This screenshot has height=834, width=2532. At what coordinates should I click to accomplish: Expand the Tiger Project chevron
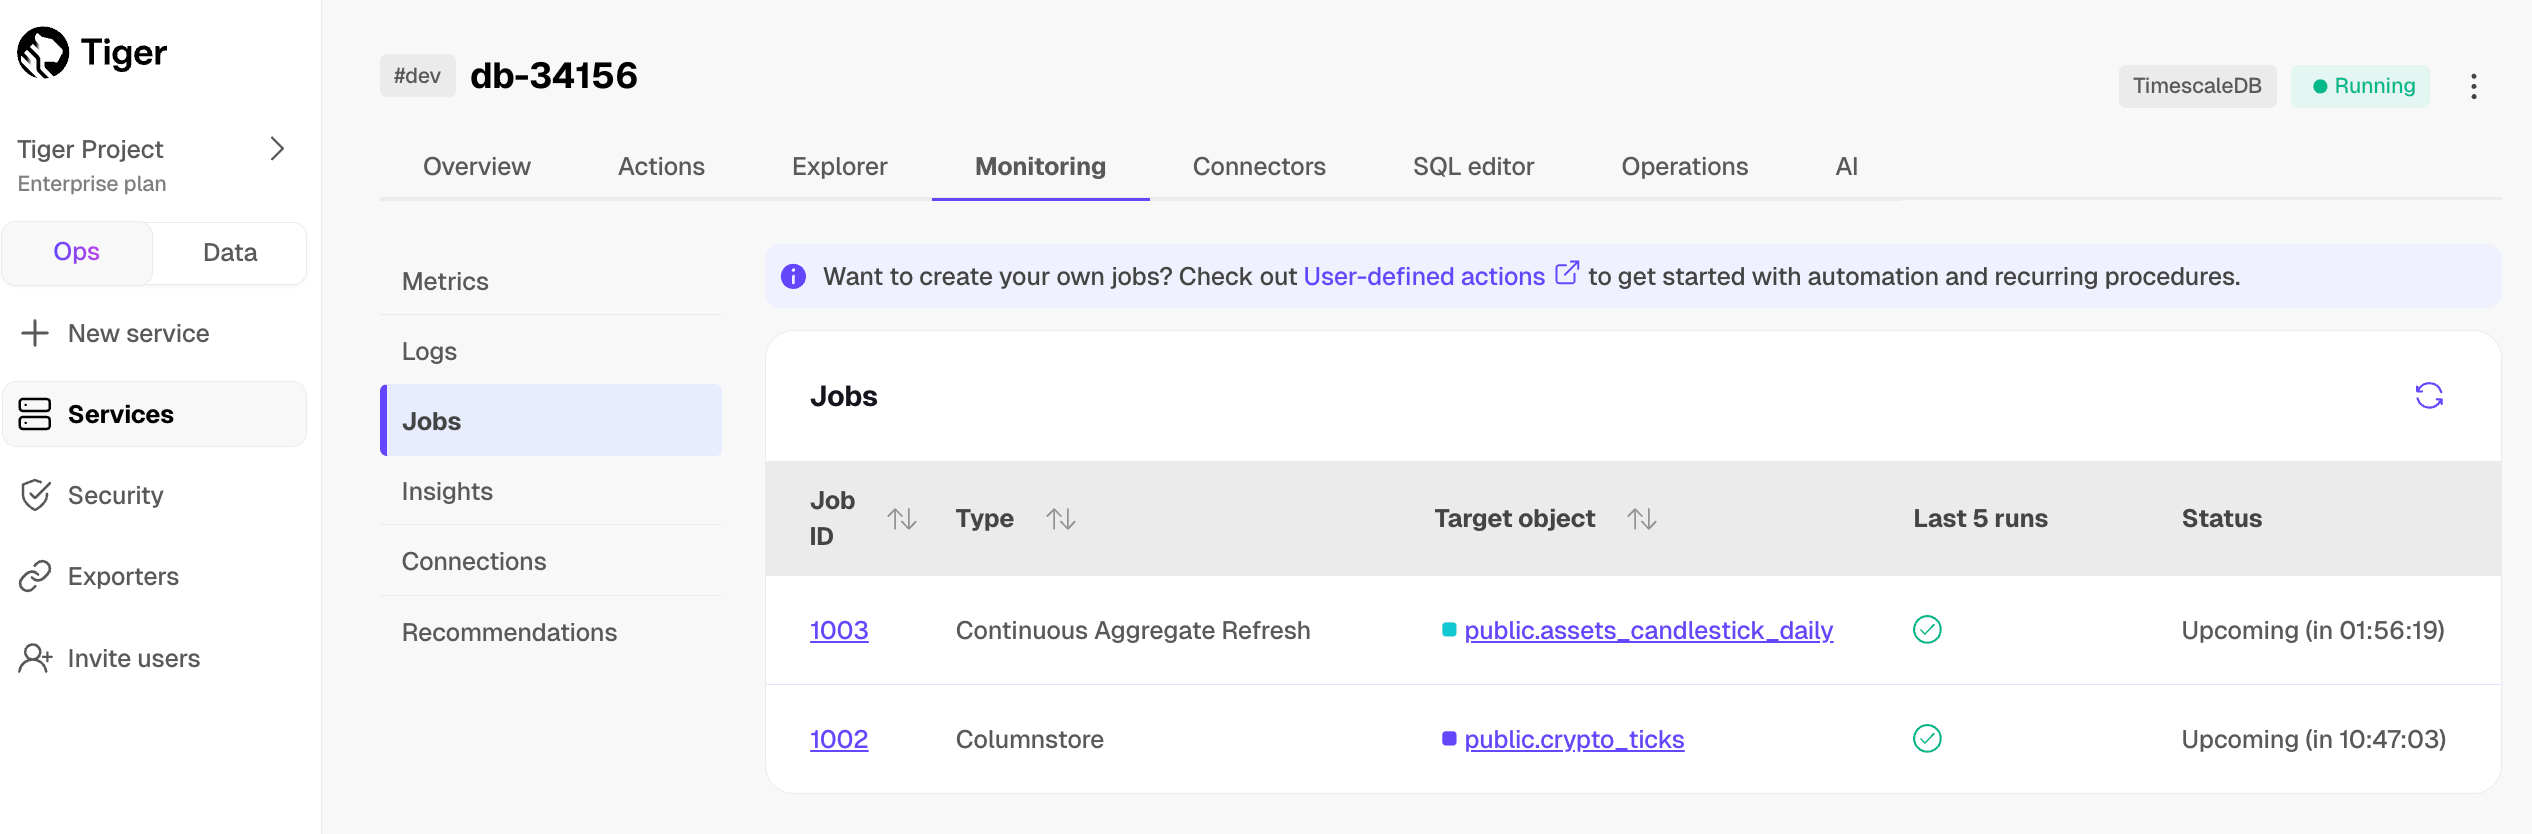coord(277,149)
